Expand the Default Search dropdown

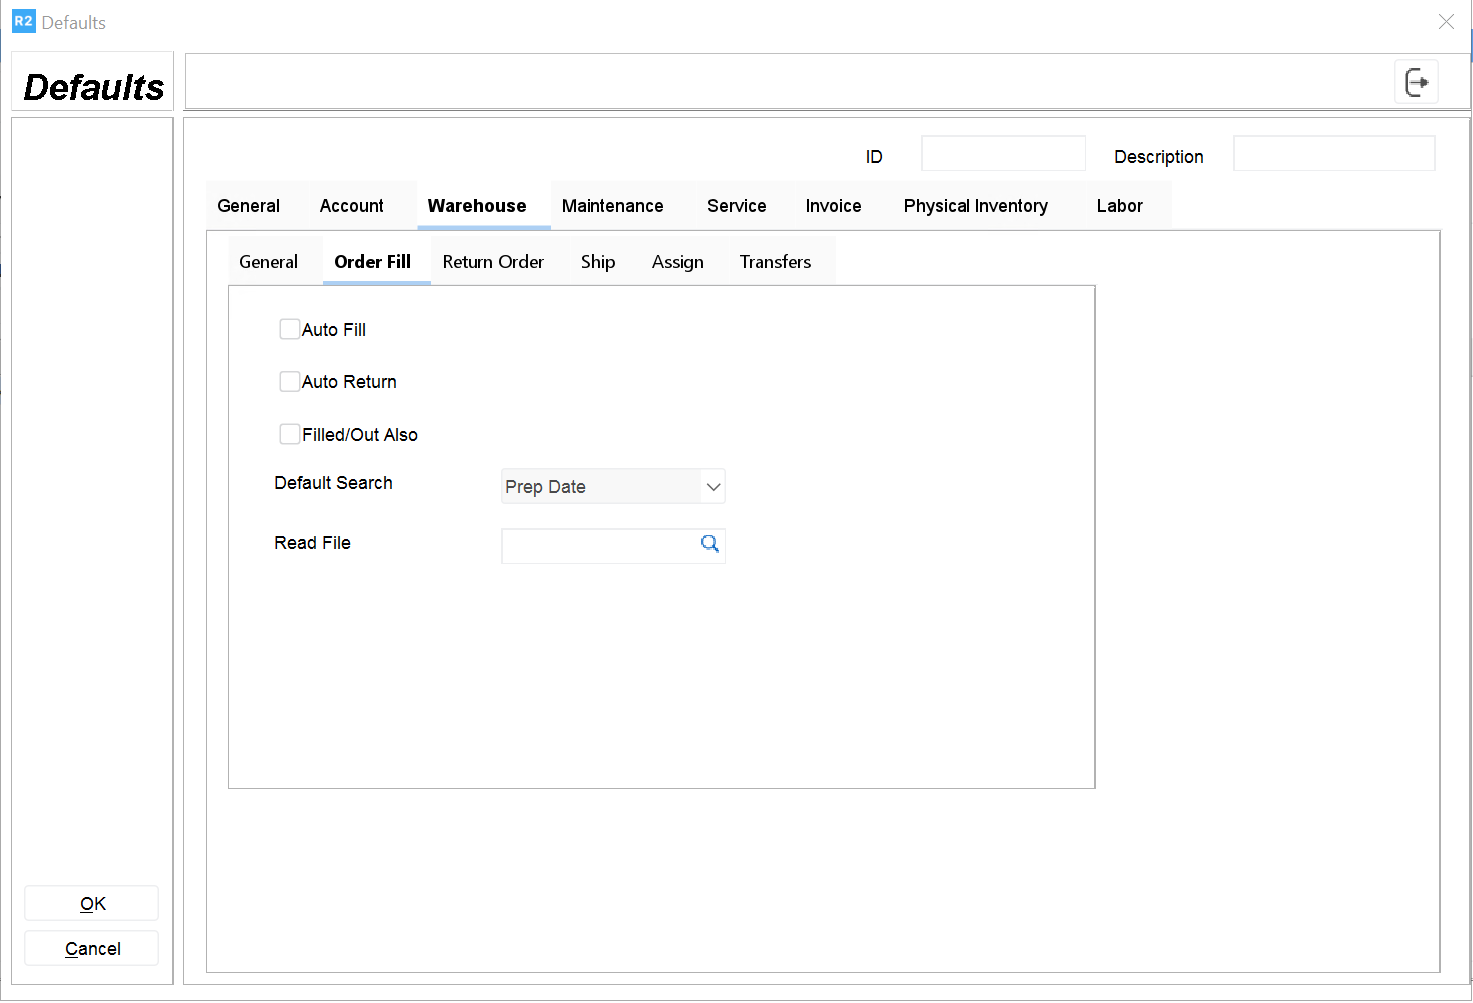(x=712, y=487)
